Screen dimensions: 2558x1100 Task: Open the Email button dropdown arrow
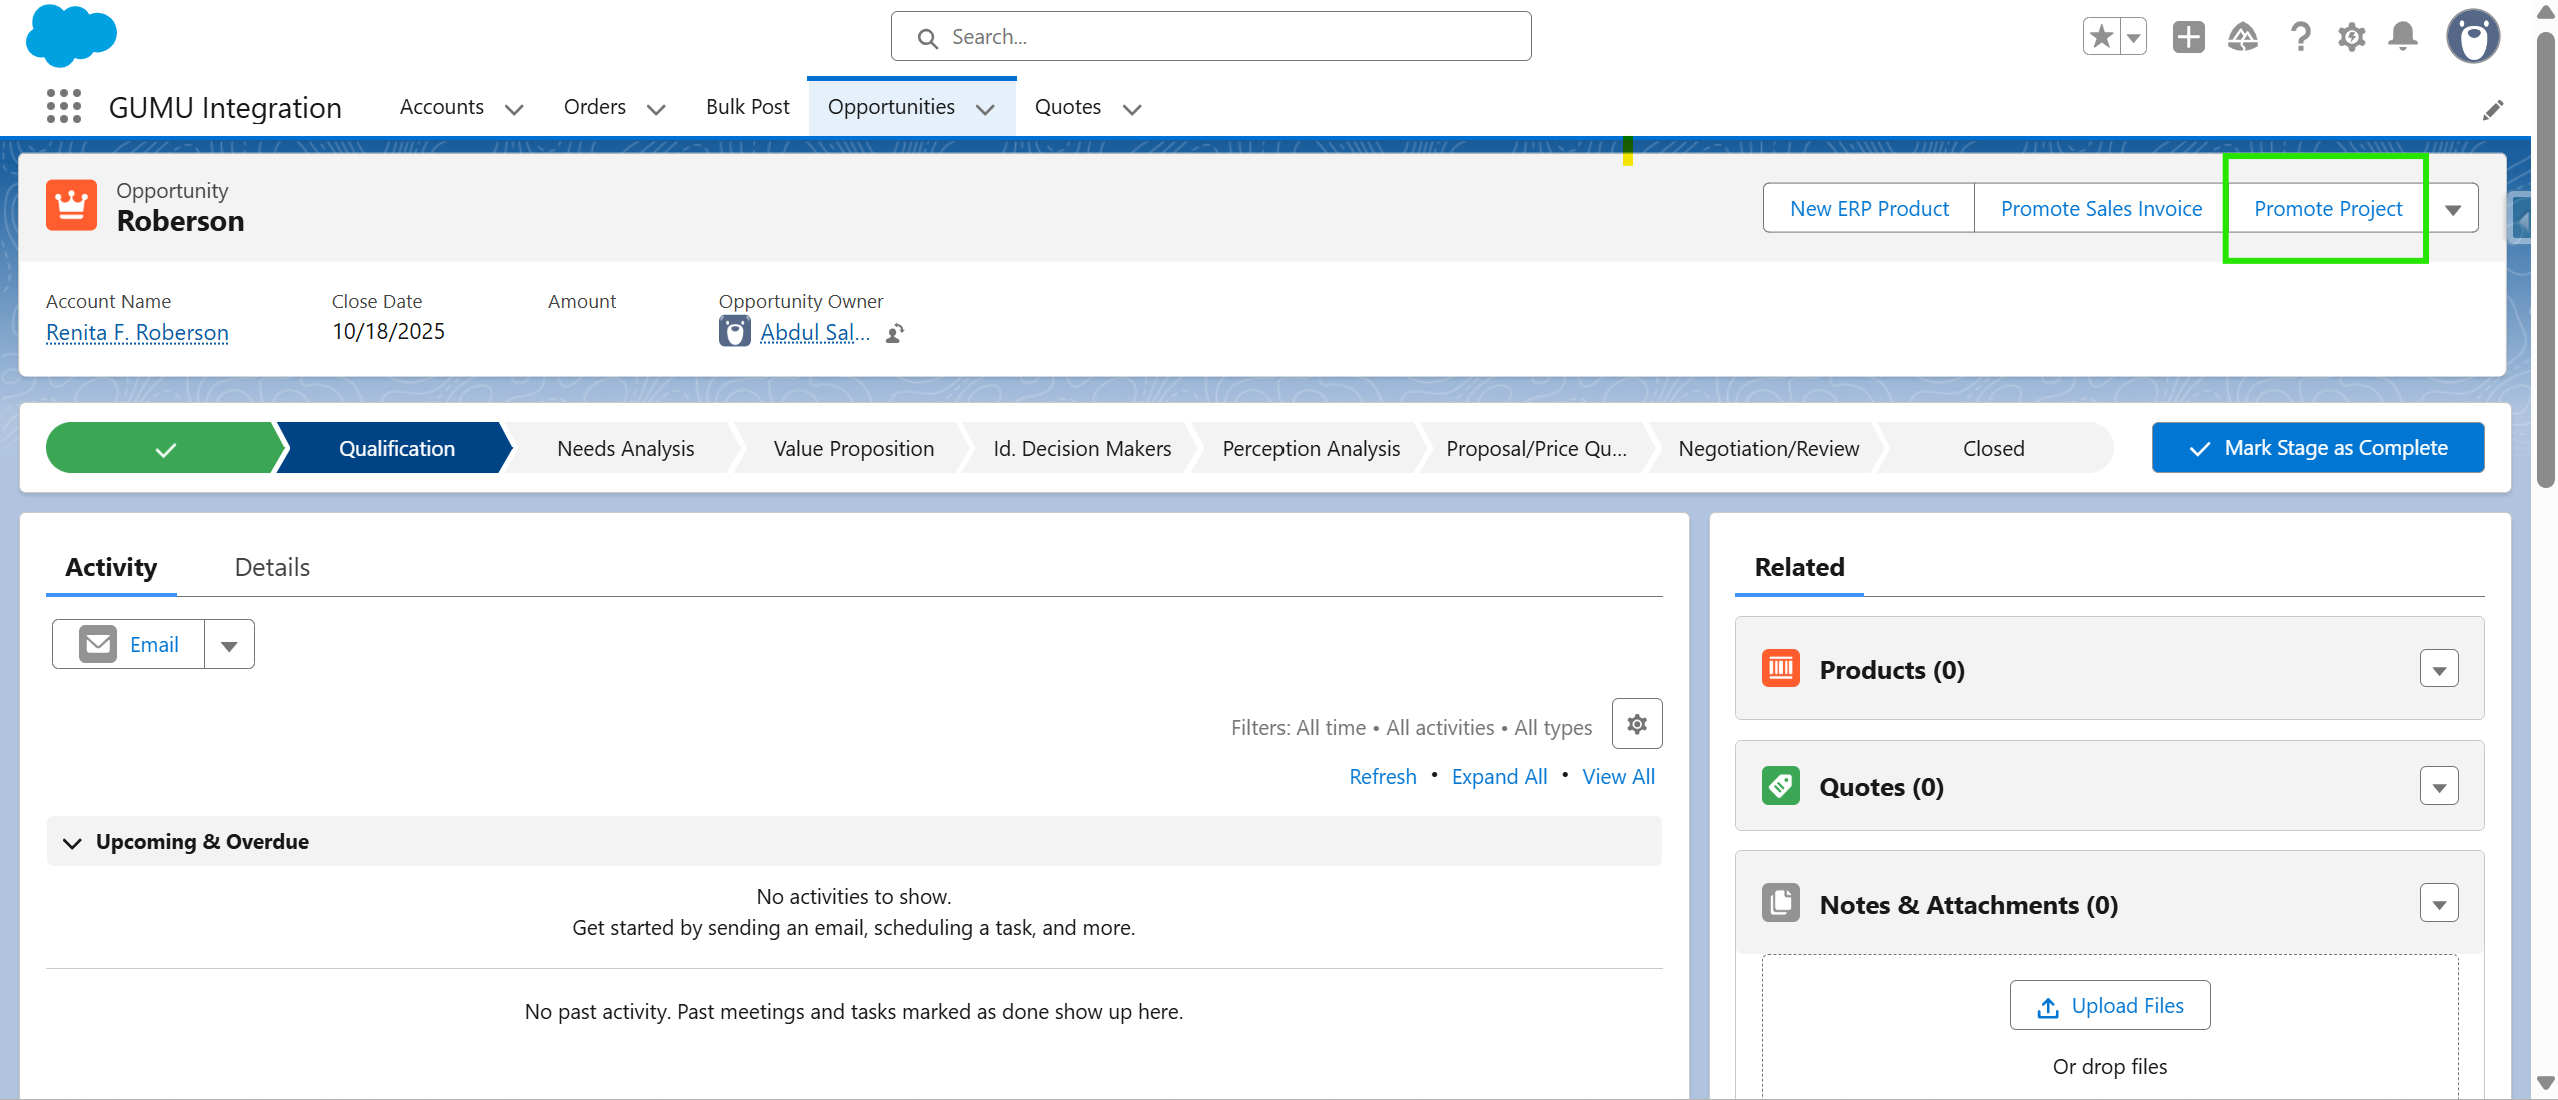(229, 646)
